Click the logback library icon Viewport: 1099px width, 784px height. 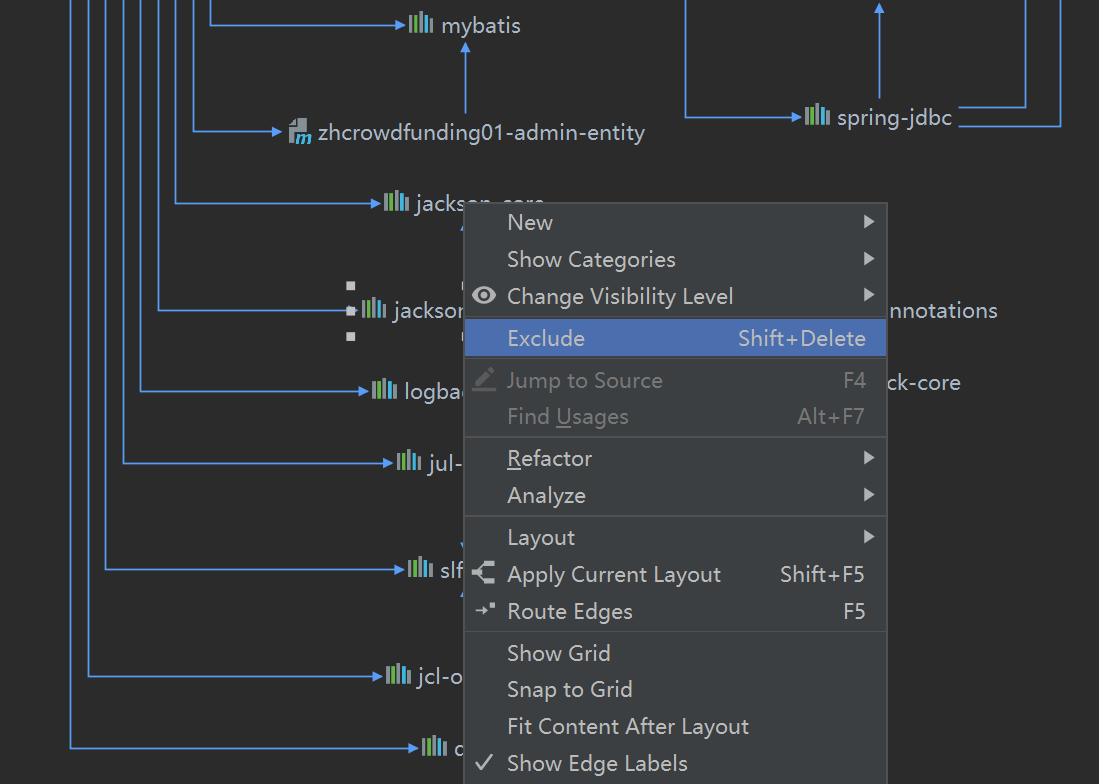pos(384,390)
